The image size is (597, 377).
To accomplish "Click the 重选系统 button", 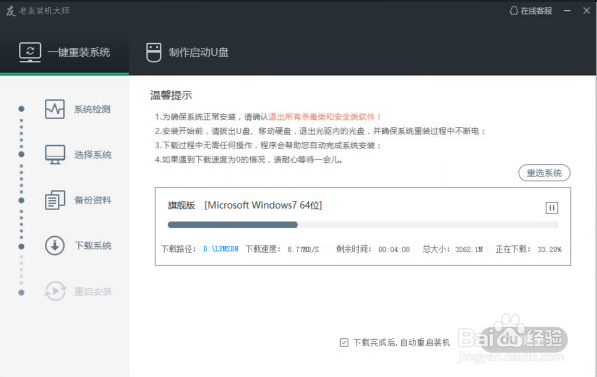I will tap(544, 173).
